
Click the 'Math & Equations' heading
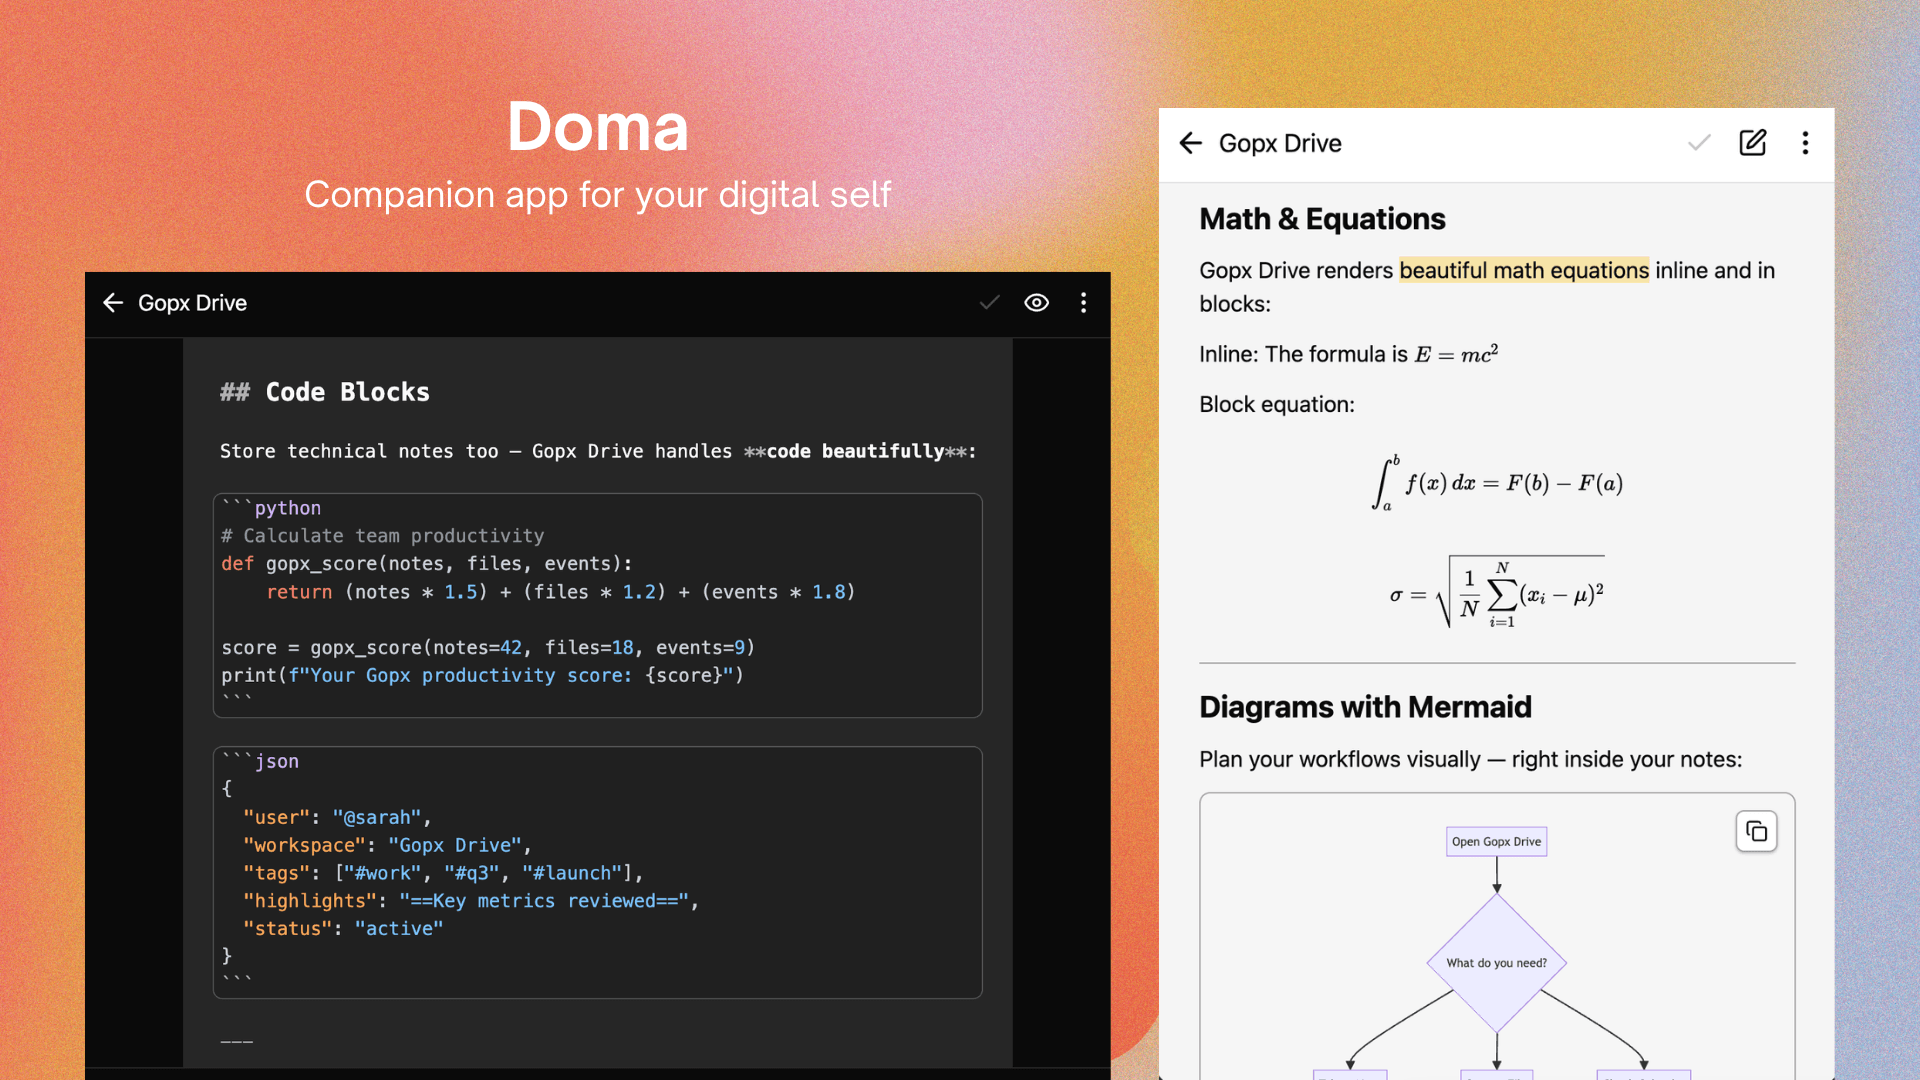[1322, 219]
